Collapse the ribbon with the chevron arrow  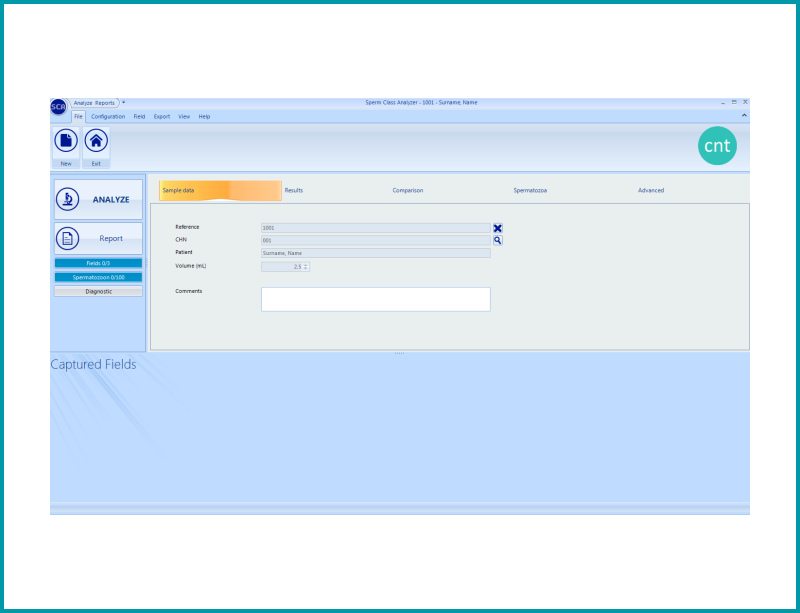744,116
